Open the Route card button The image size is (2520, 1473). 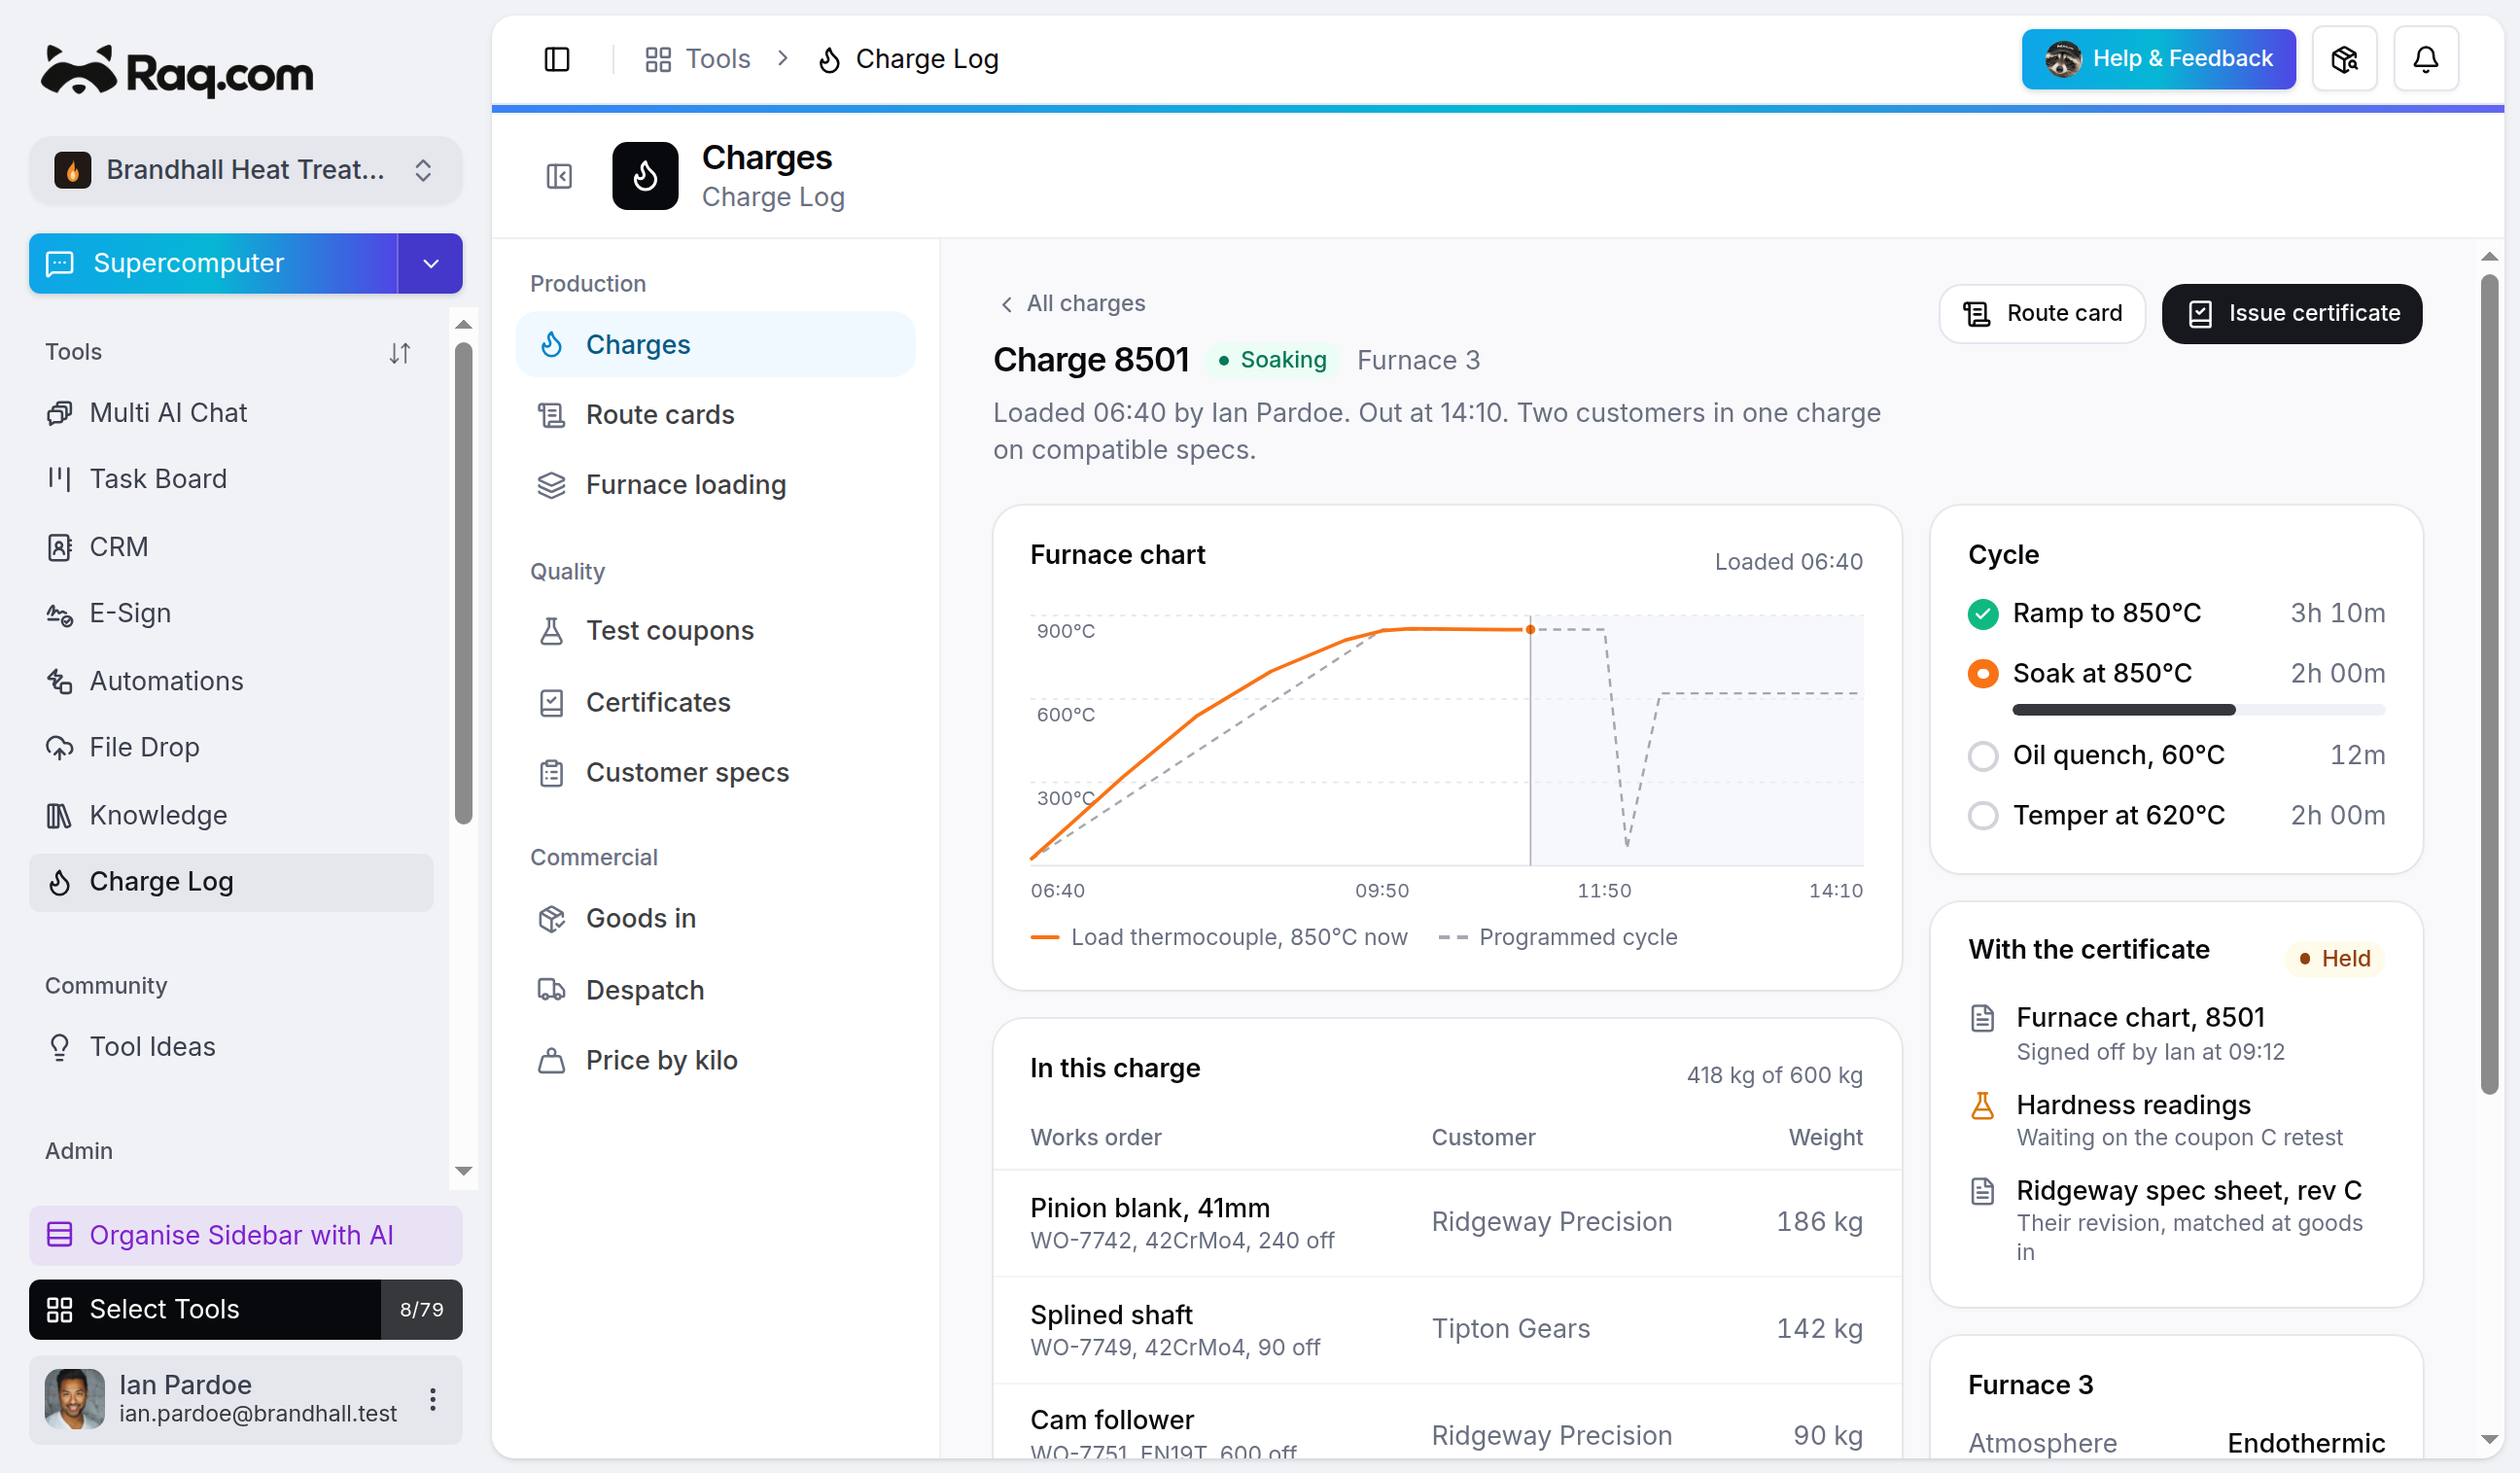(x=2042, y=314)
